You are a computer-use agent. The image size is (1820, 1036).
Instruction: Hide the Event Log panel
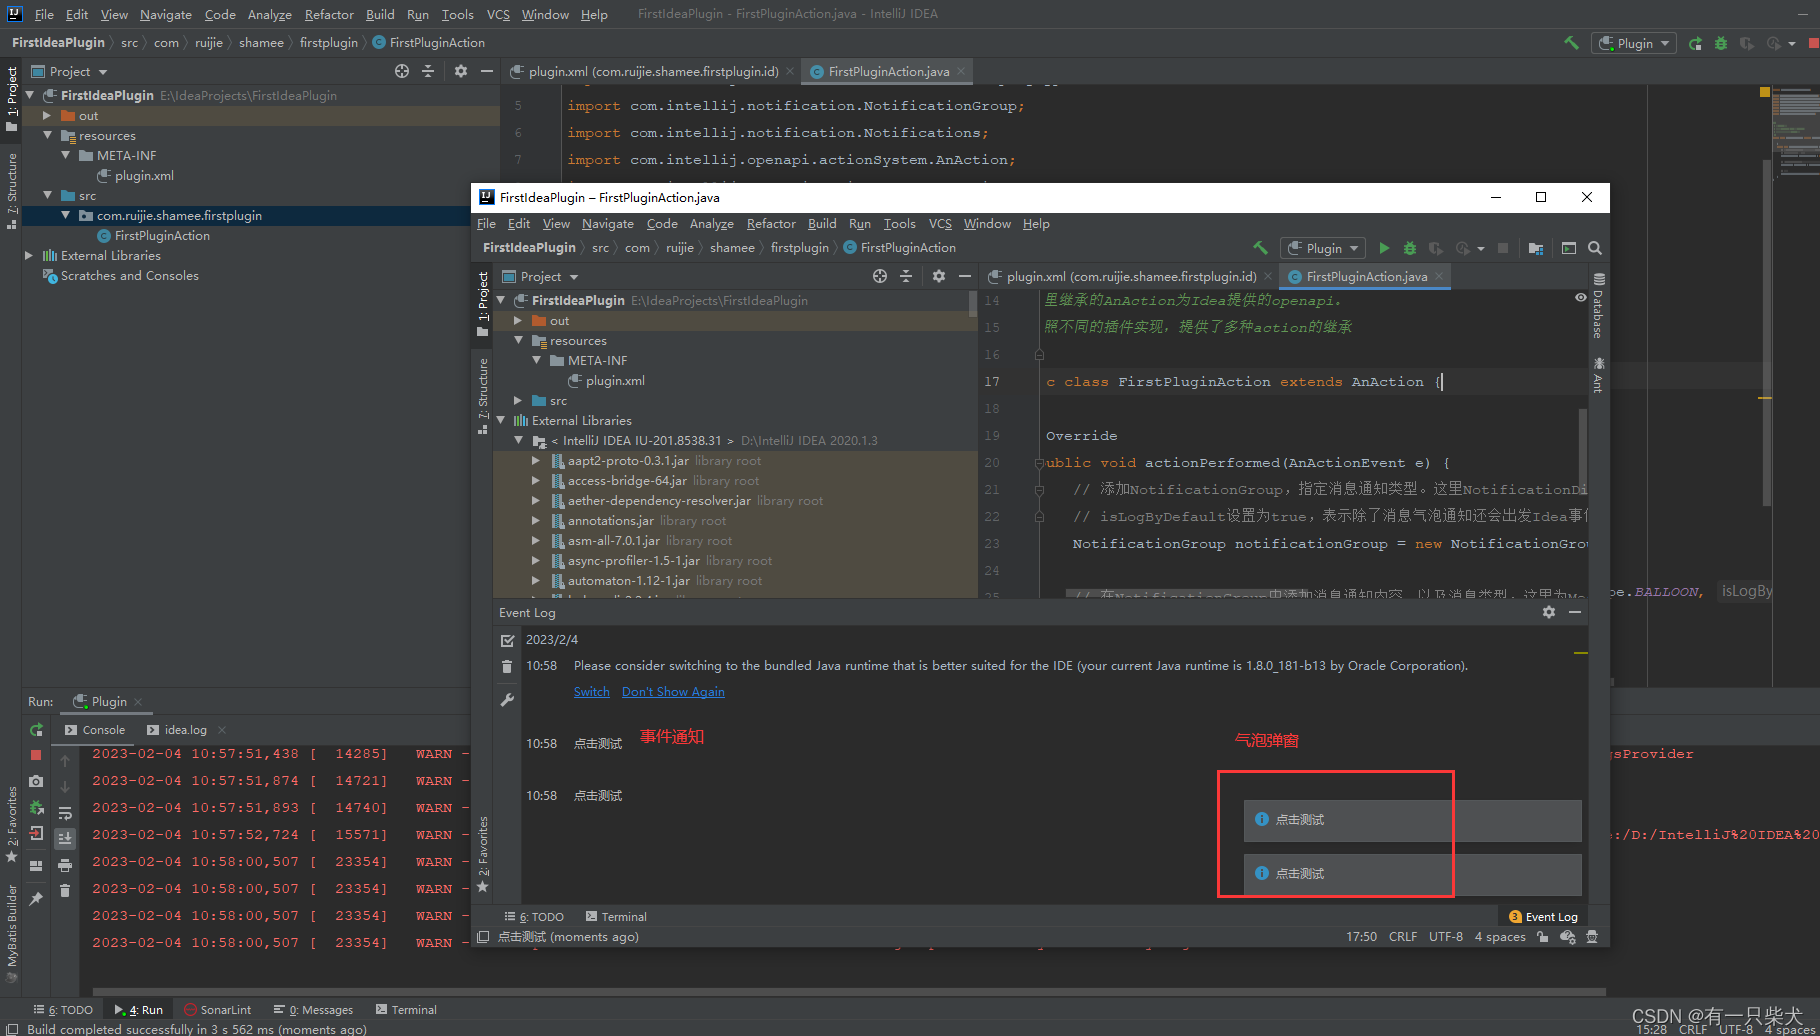[x=1575, y=612]
